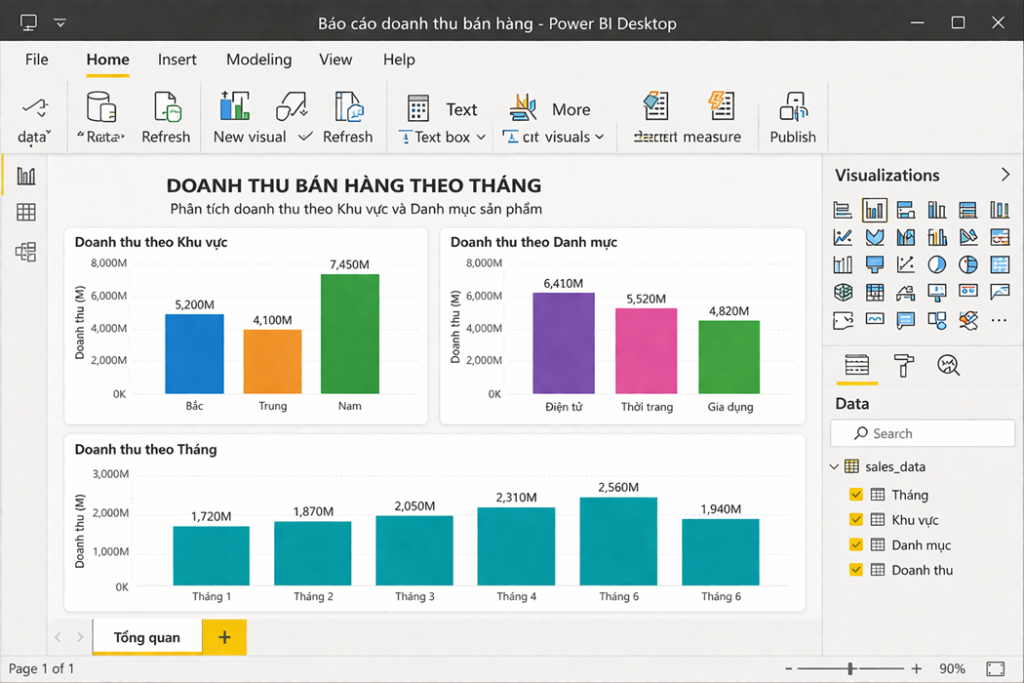Uncheck the Doanh thu field checkbox
Image resolution: width=1024 pixels, height=683 pixels.
(856, 569)
